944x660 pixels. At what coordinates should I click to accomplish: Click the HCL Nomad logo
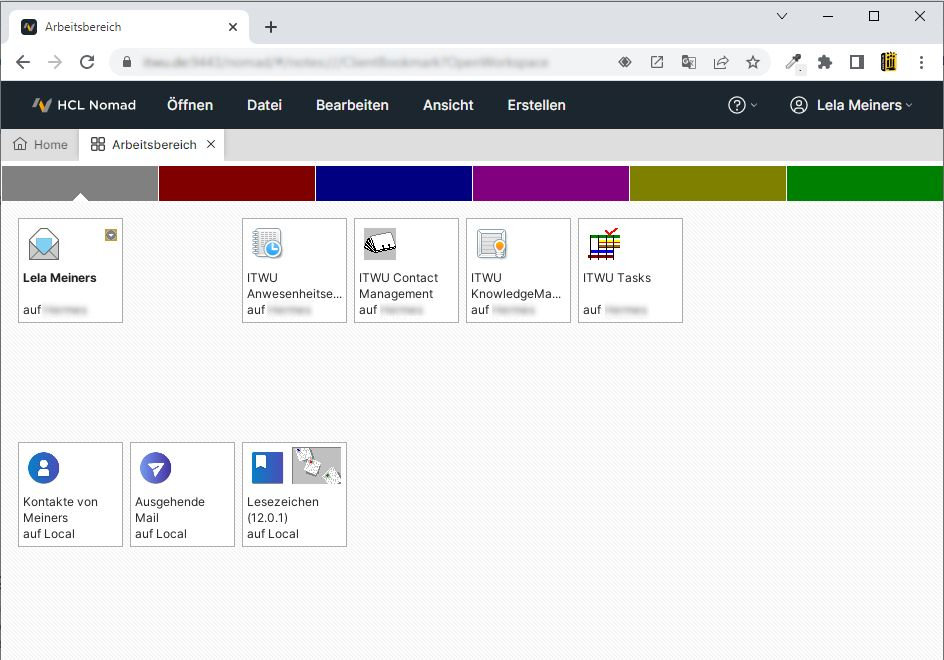pyautogui.click(x=84, y=105)
